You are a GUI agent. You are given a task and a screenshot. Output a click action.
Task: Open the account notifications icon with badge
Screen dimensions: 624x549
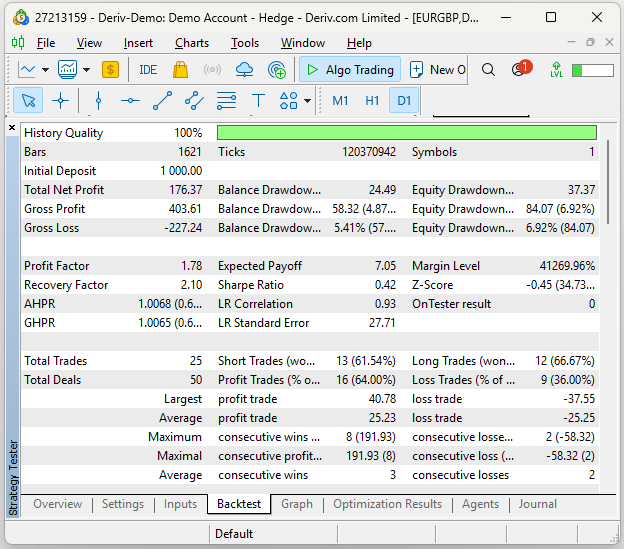(521, 69)
